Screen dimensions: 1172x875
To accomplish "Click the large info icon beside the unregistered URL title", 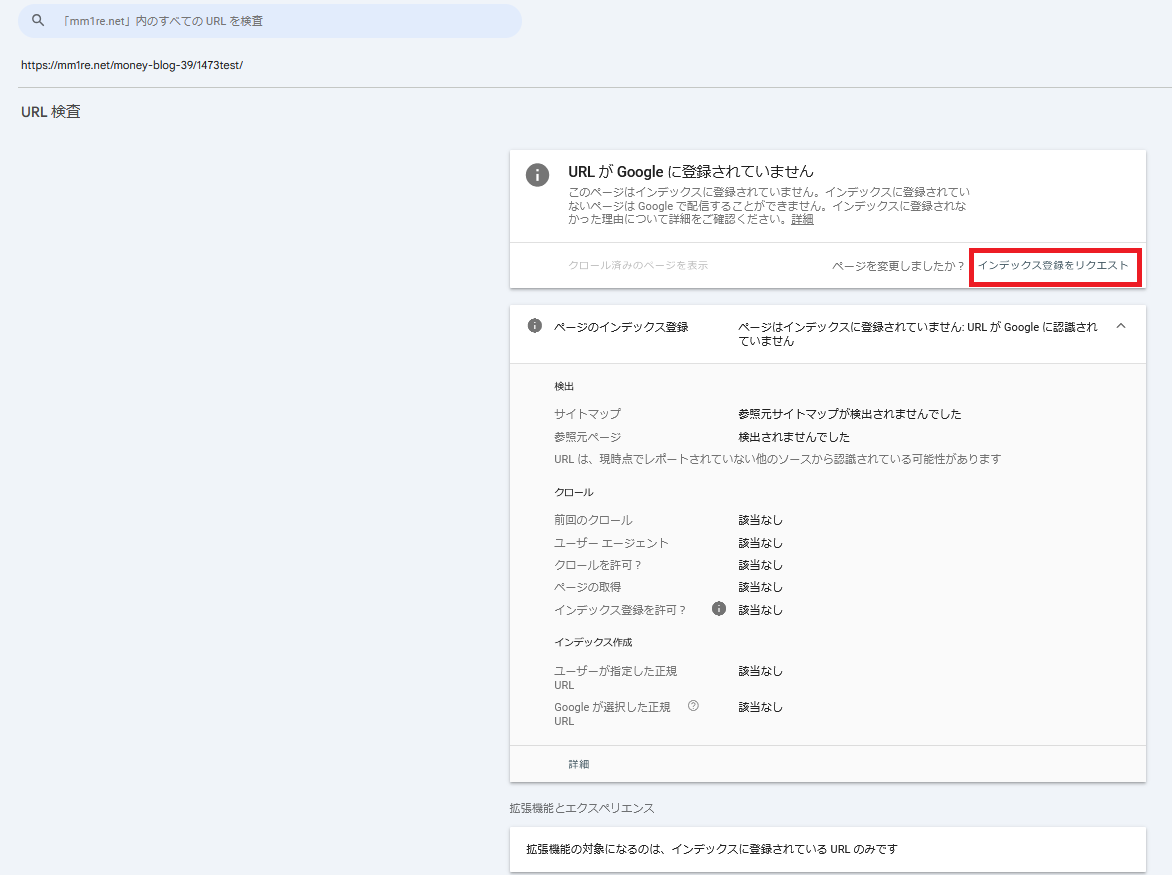I will point(537,174).
